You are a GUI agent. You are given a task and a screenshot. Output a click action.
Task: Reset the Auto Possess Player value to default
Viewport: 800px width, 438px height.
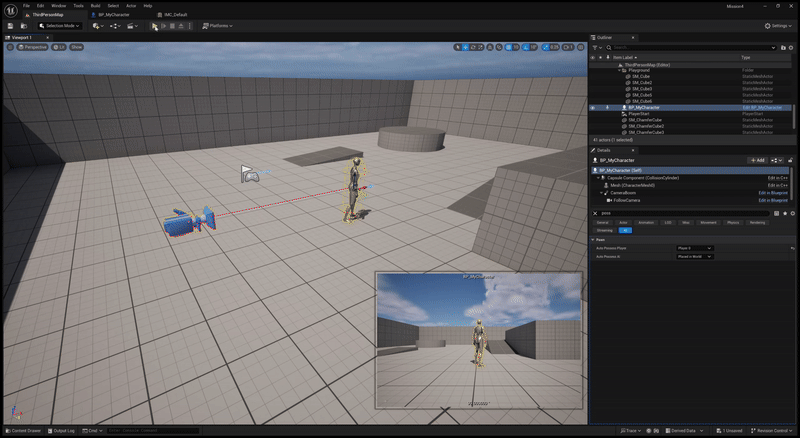[x=792, y=248]
